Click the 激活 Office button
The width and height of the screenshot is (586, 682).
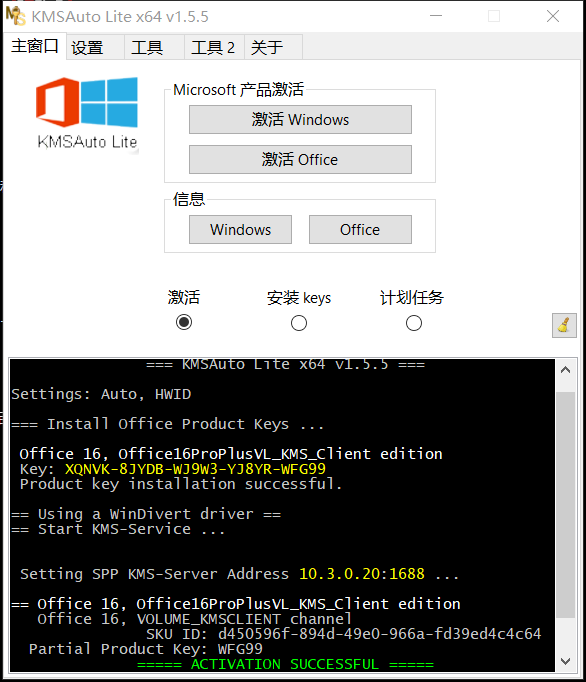(300, 160)
